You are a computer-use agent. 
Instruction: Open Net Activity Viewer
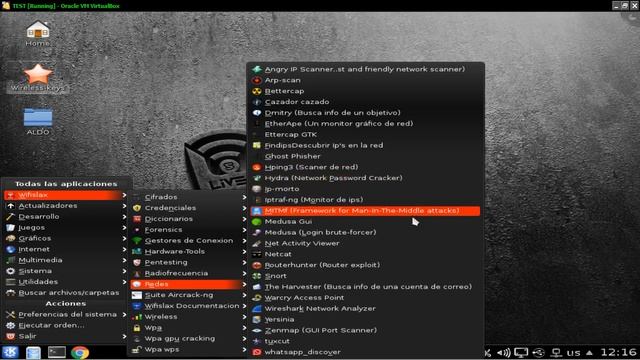[x=365, y=243]
